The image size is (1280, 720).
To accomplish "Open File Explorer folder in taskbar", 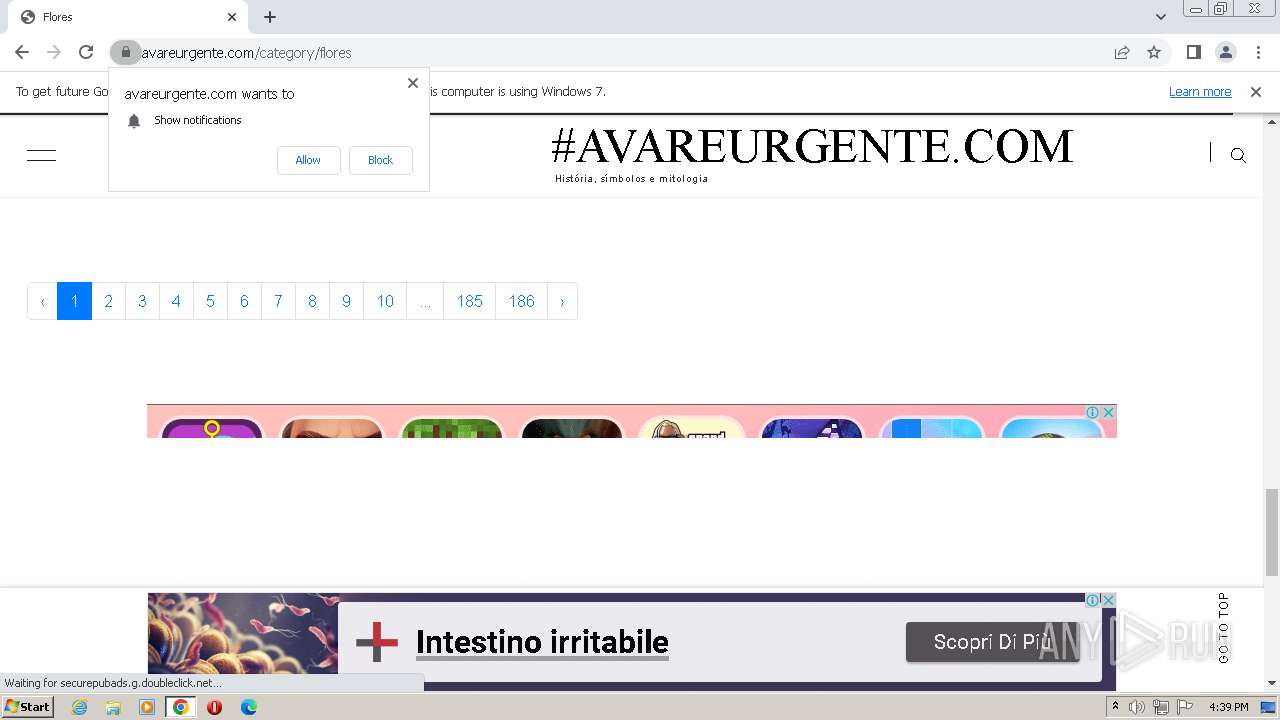I will point(113,707).
